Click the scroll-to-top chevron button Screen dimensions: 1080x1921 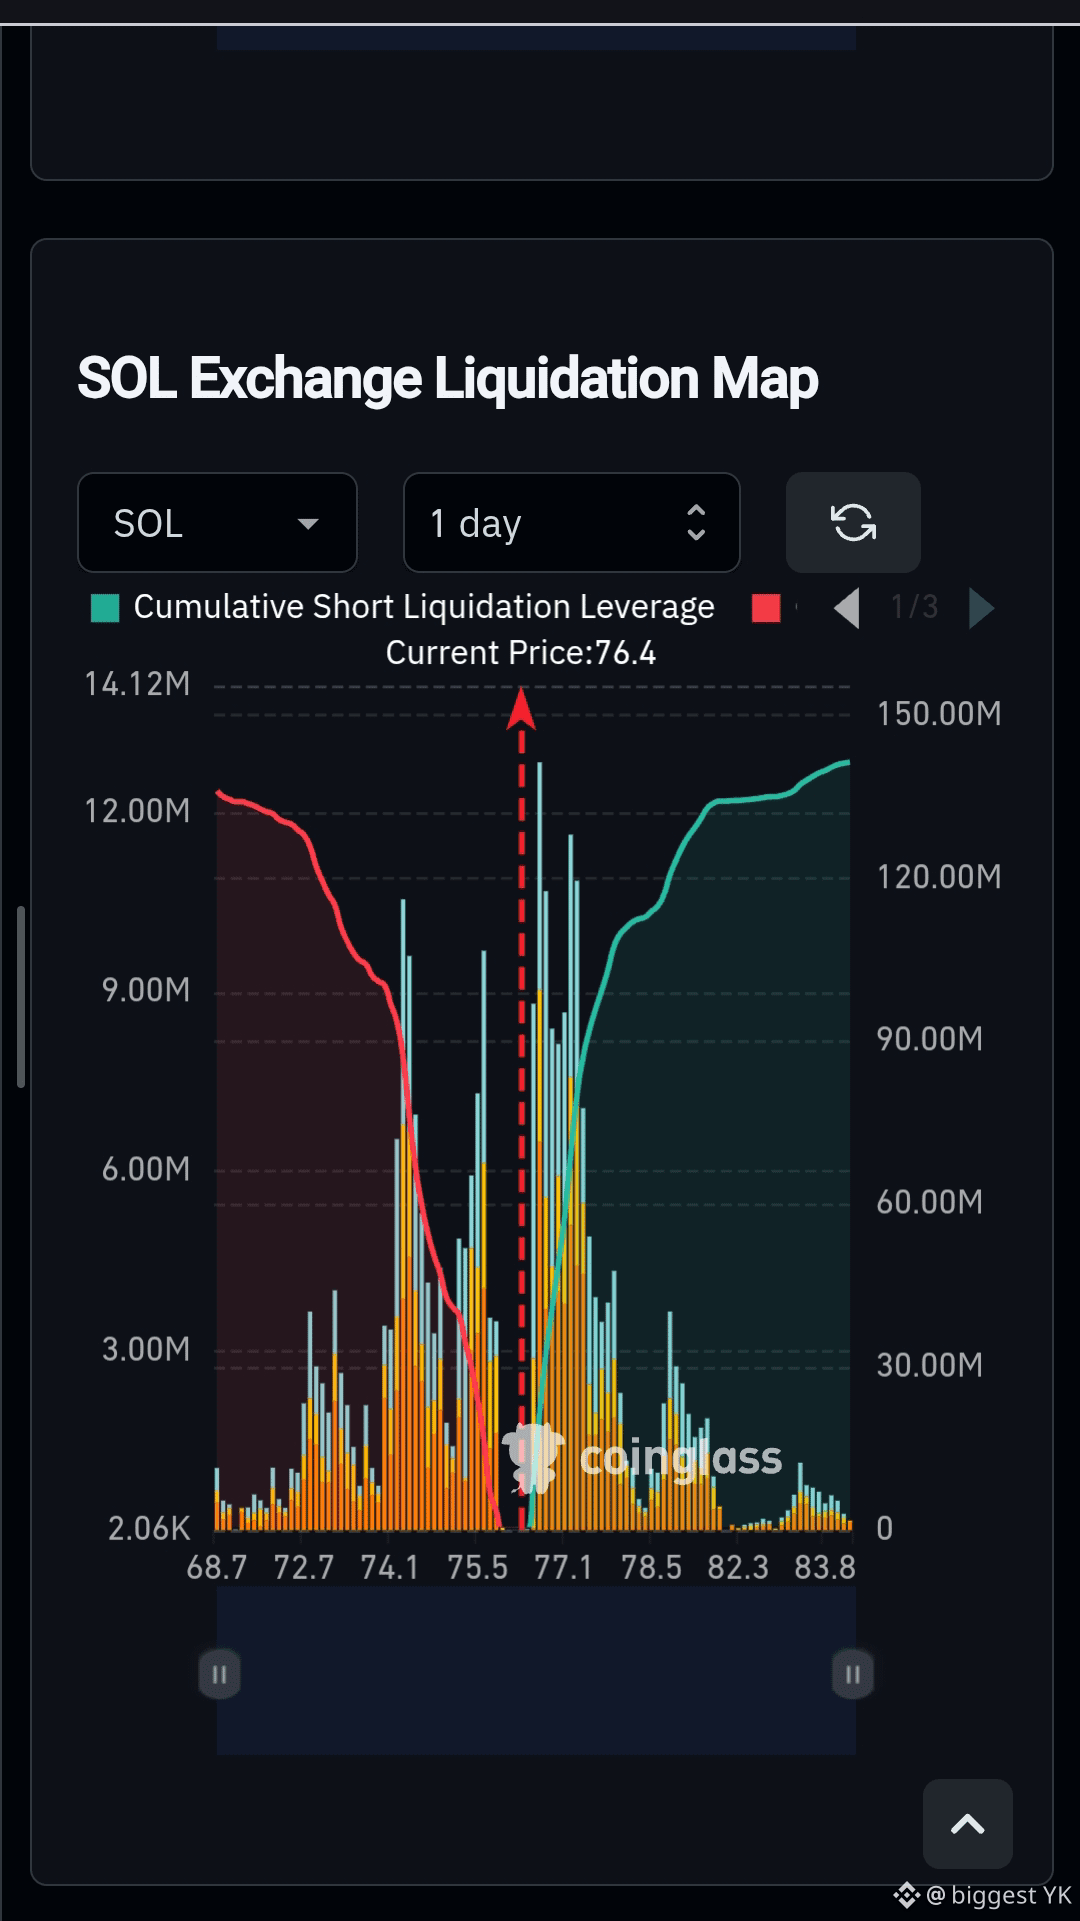coord(967,1824)
